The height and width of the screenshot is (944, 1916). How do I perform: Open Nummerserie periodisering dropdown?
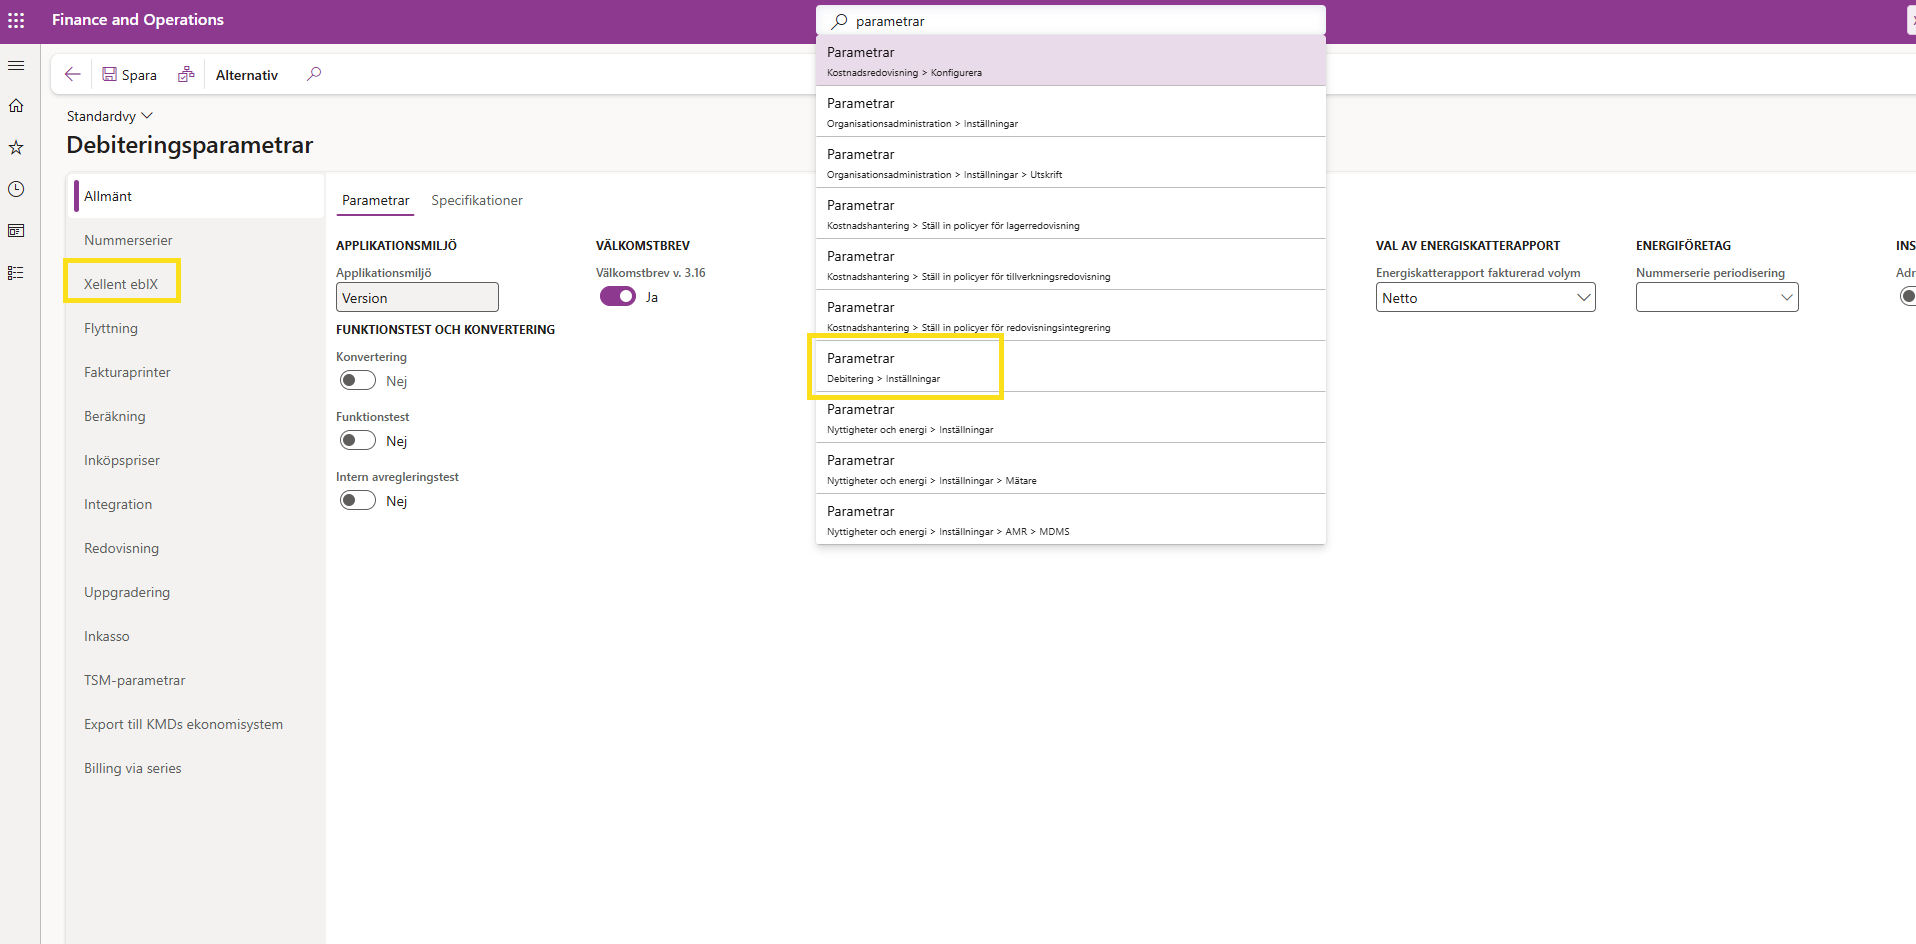coord(1716,298)
